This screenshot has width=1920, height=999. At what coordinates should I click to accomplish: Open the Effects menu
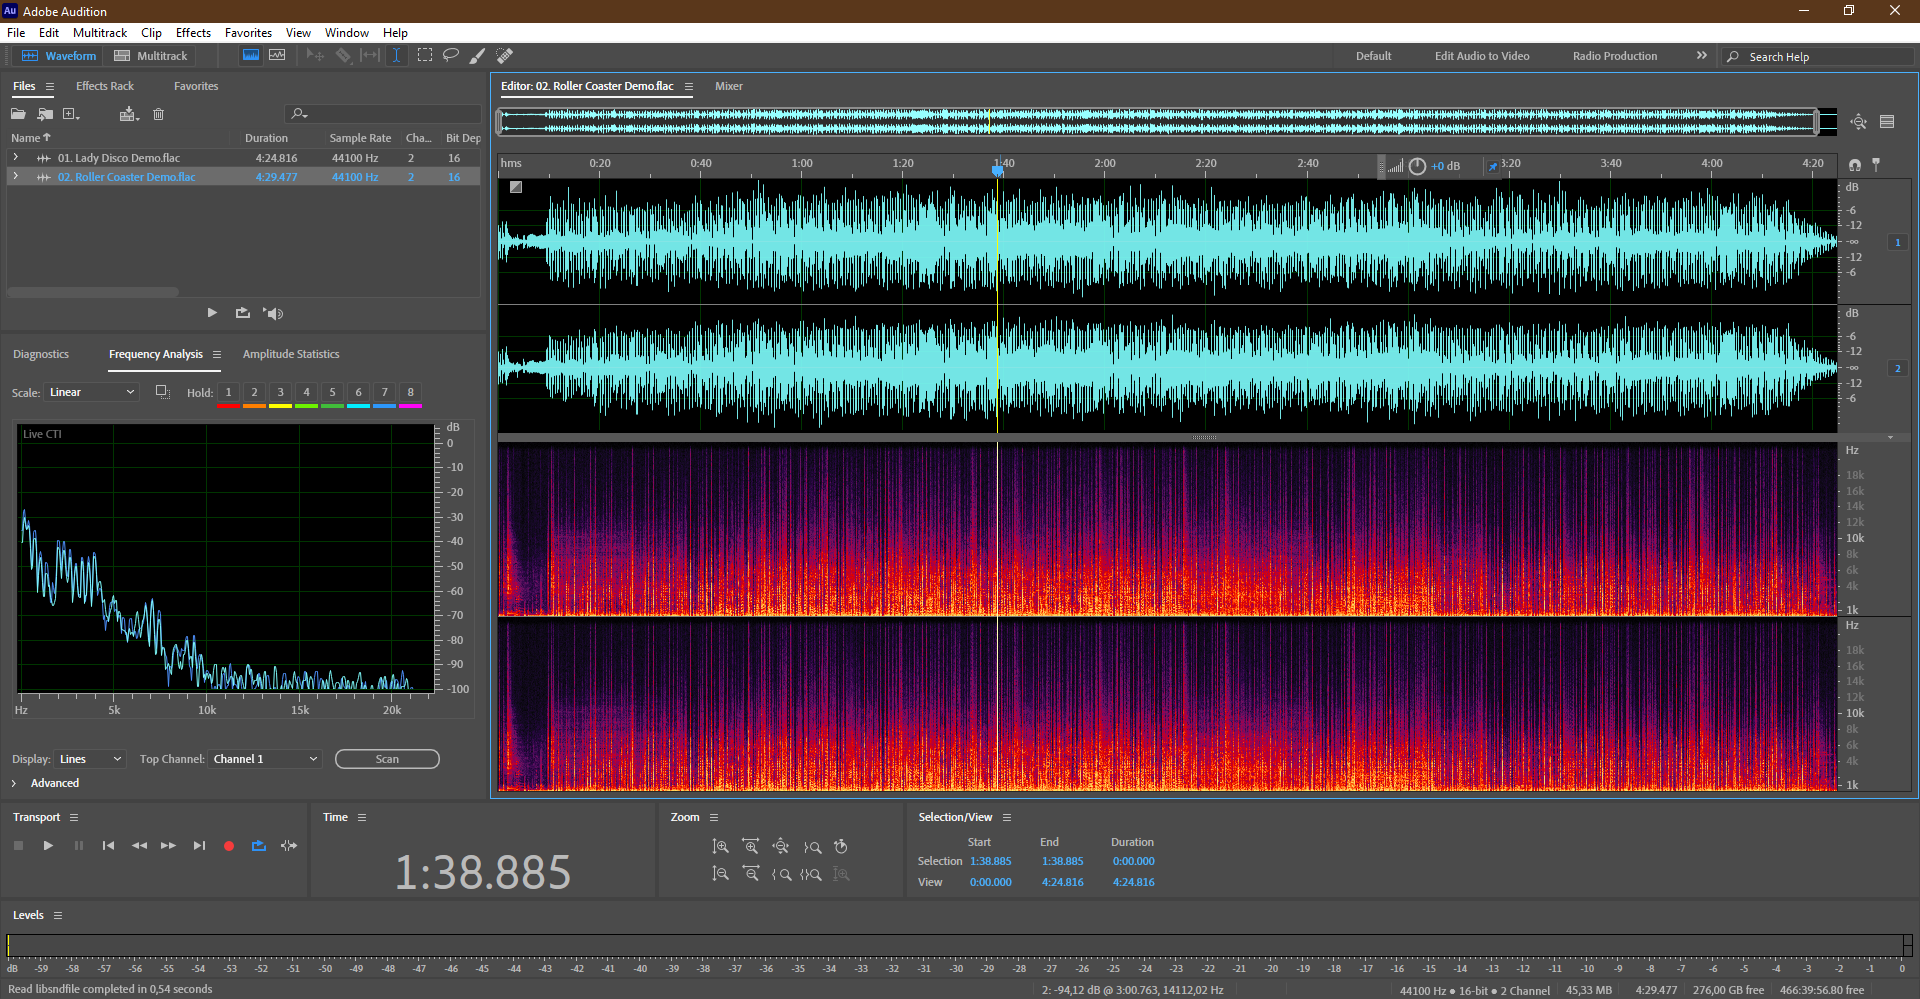coord(193,33)
